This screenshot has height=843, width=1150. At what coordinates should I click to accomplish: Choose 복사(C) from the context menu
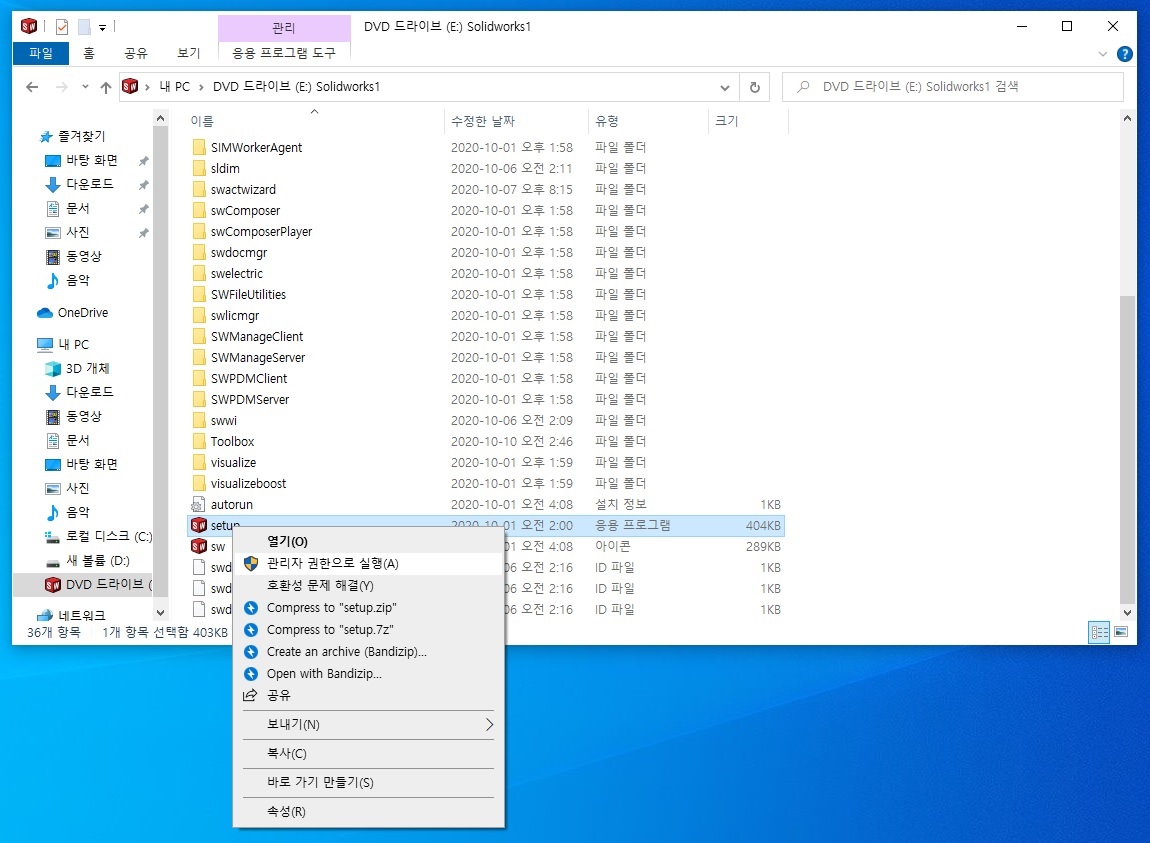pos(368,753)
